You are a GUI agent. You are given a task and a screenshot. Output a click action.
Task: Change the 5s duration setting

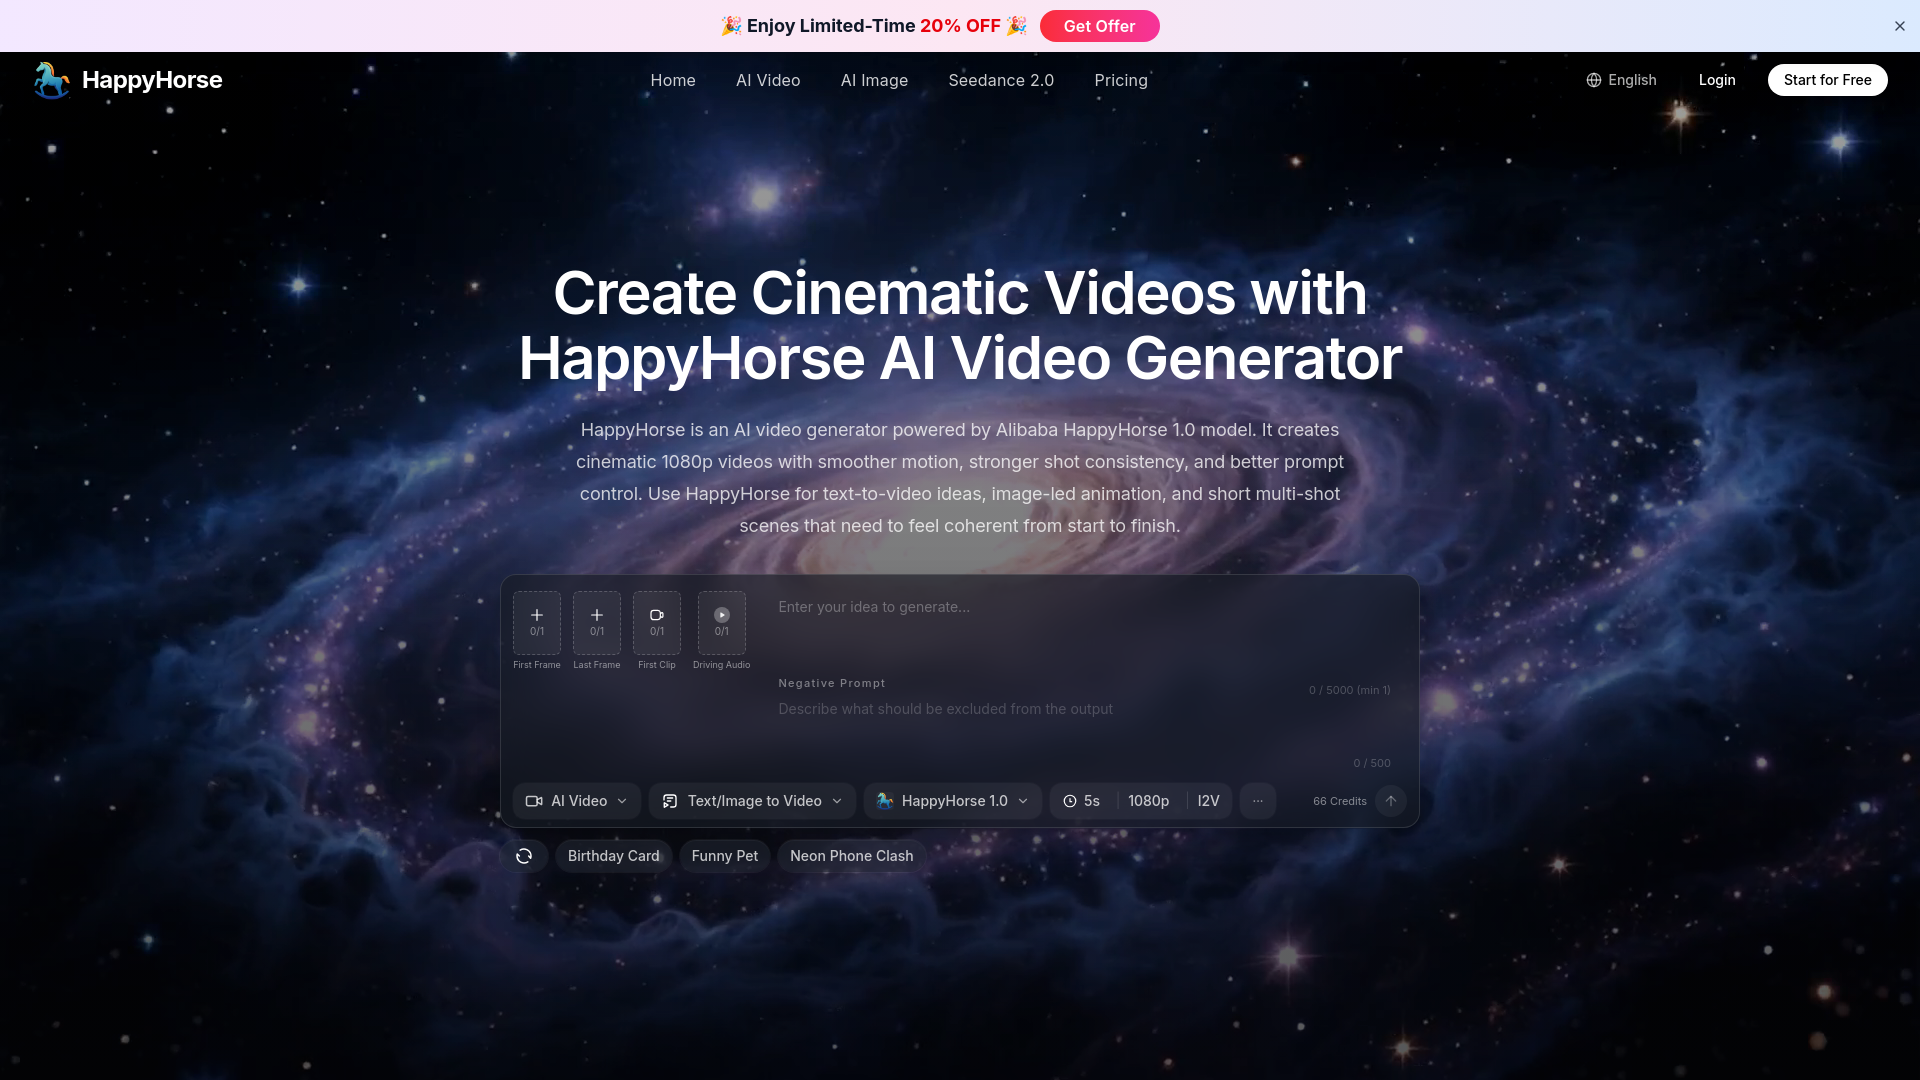coord(1083,801)
